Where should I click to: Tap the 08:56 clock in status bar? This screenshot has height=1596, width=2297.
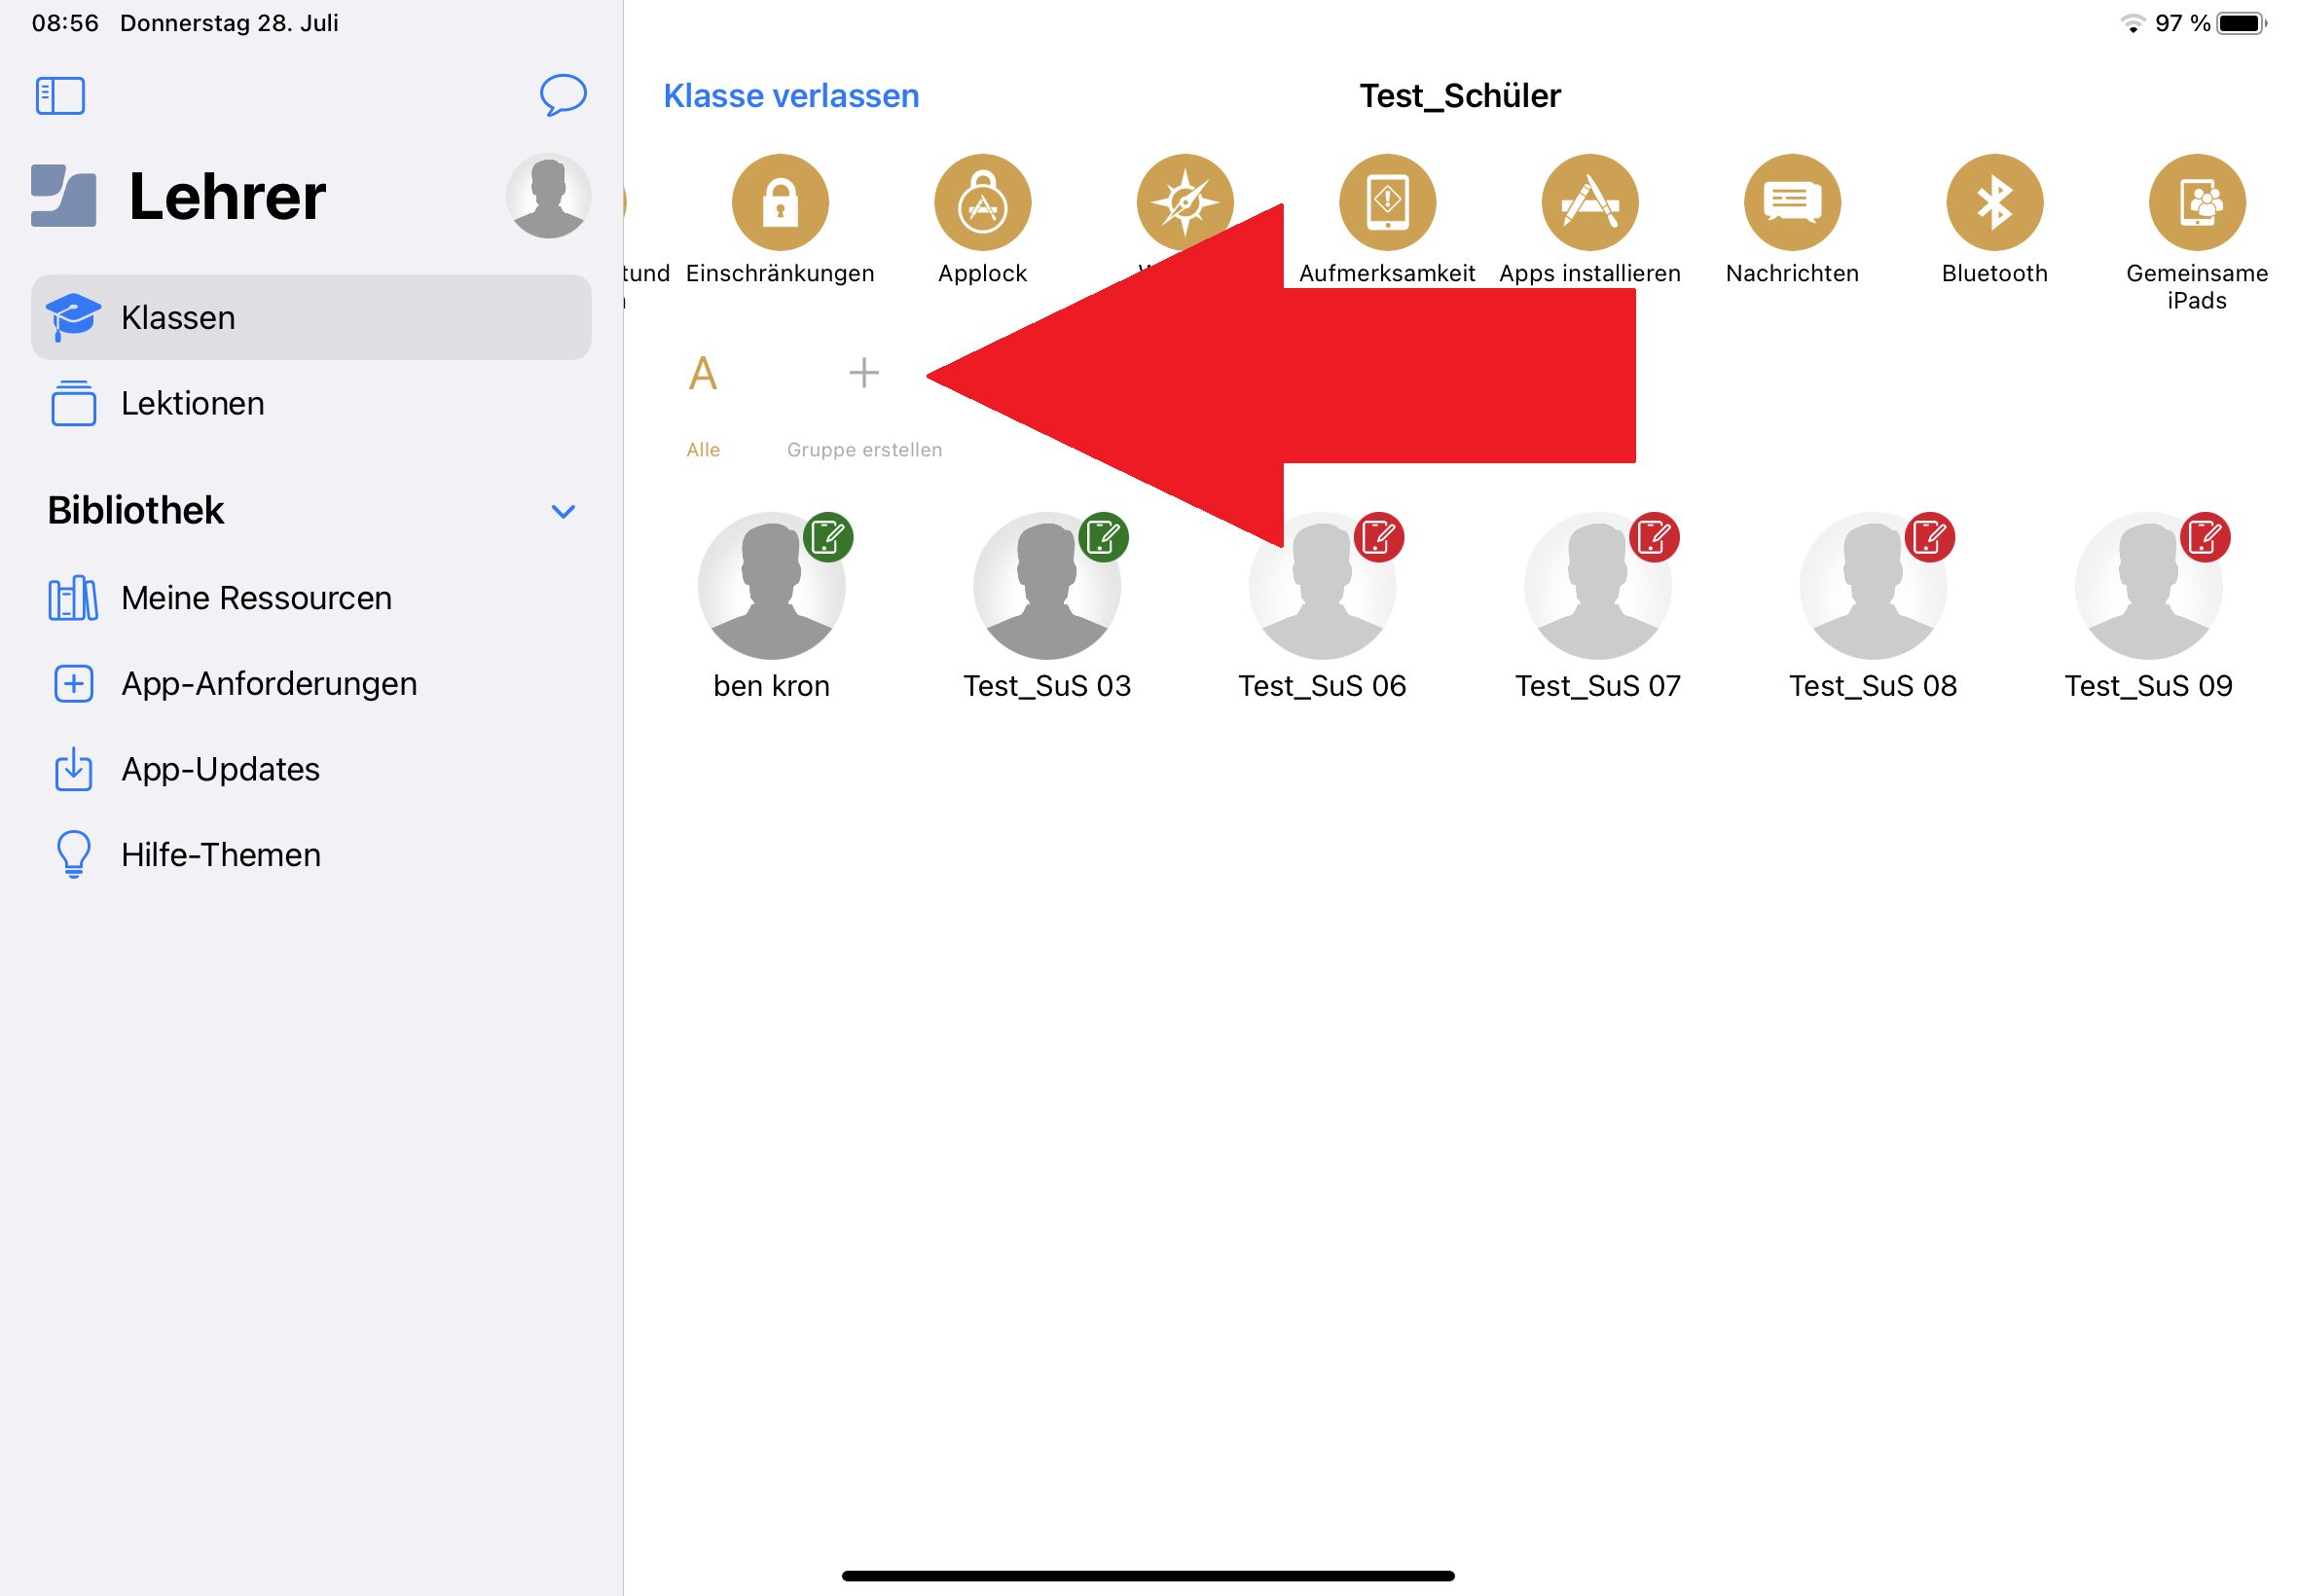(65, 23)
